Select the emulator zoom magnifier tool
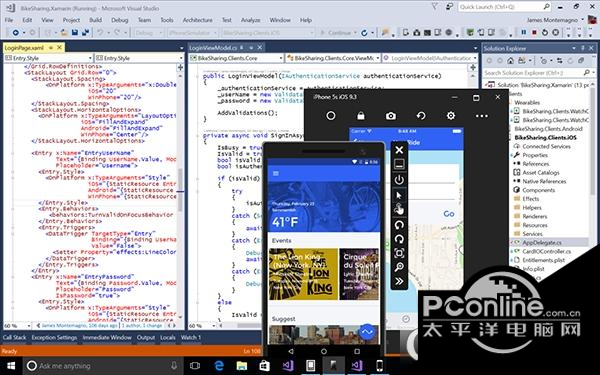This screenshot has width=600, height=375. coord(399,267)
